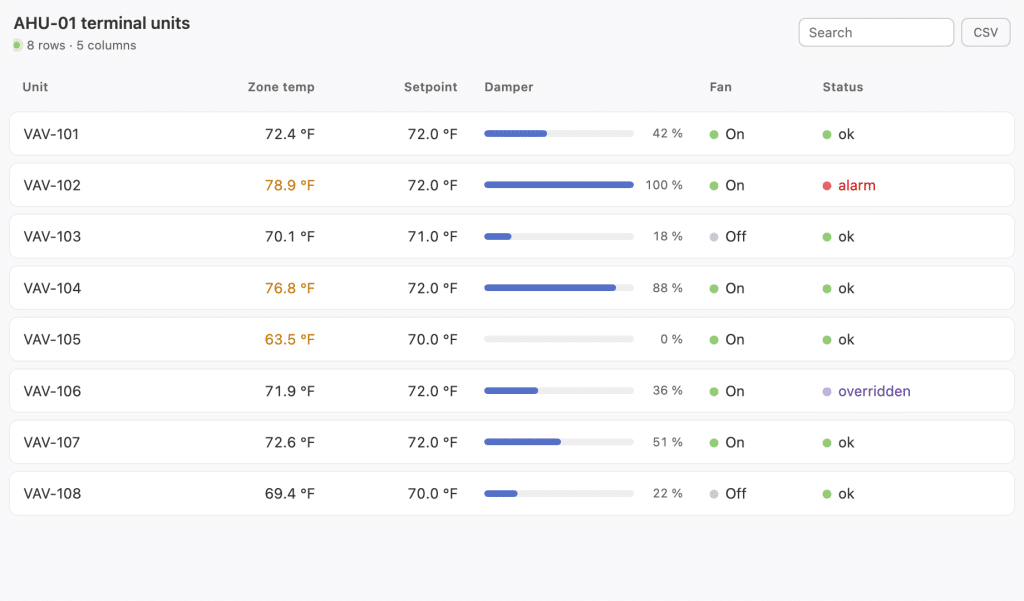Select the VAV-107 unit name
The image size is (1024, 601).
point(52,442)
